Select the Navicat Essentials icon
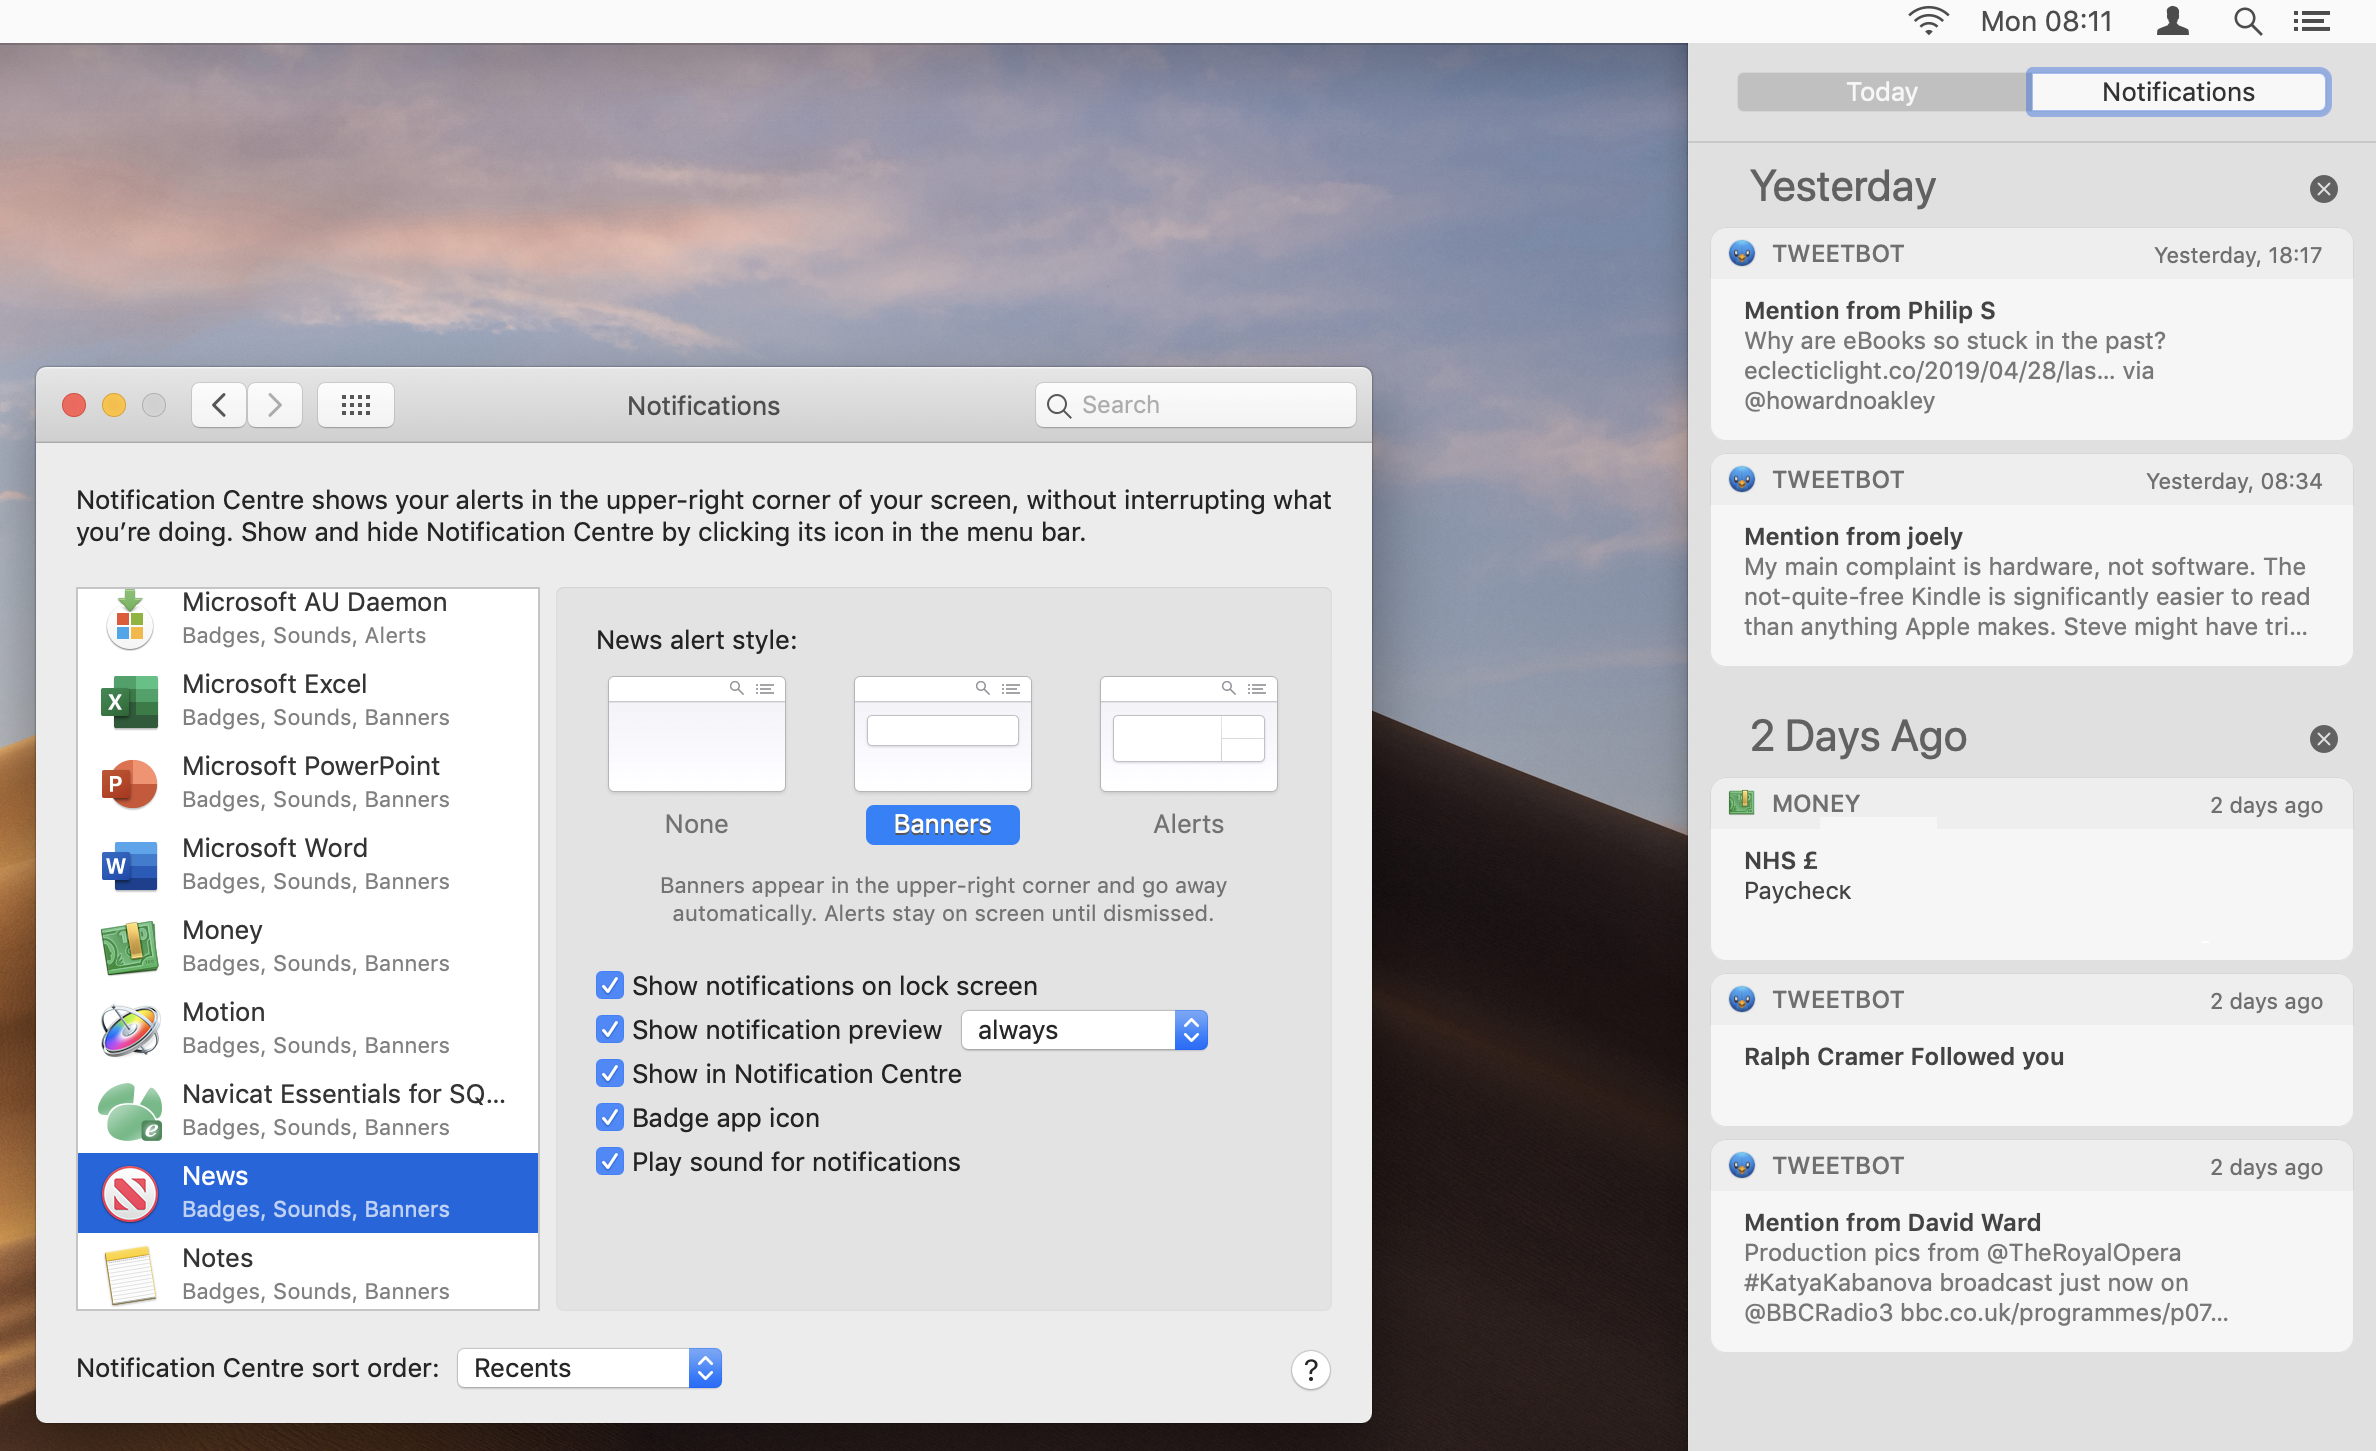 129,1111
